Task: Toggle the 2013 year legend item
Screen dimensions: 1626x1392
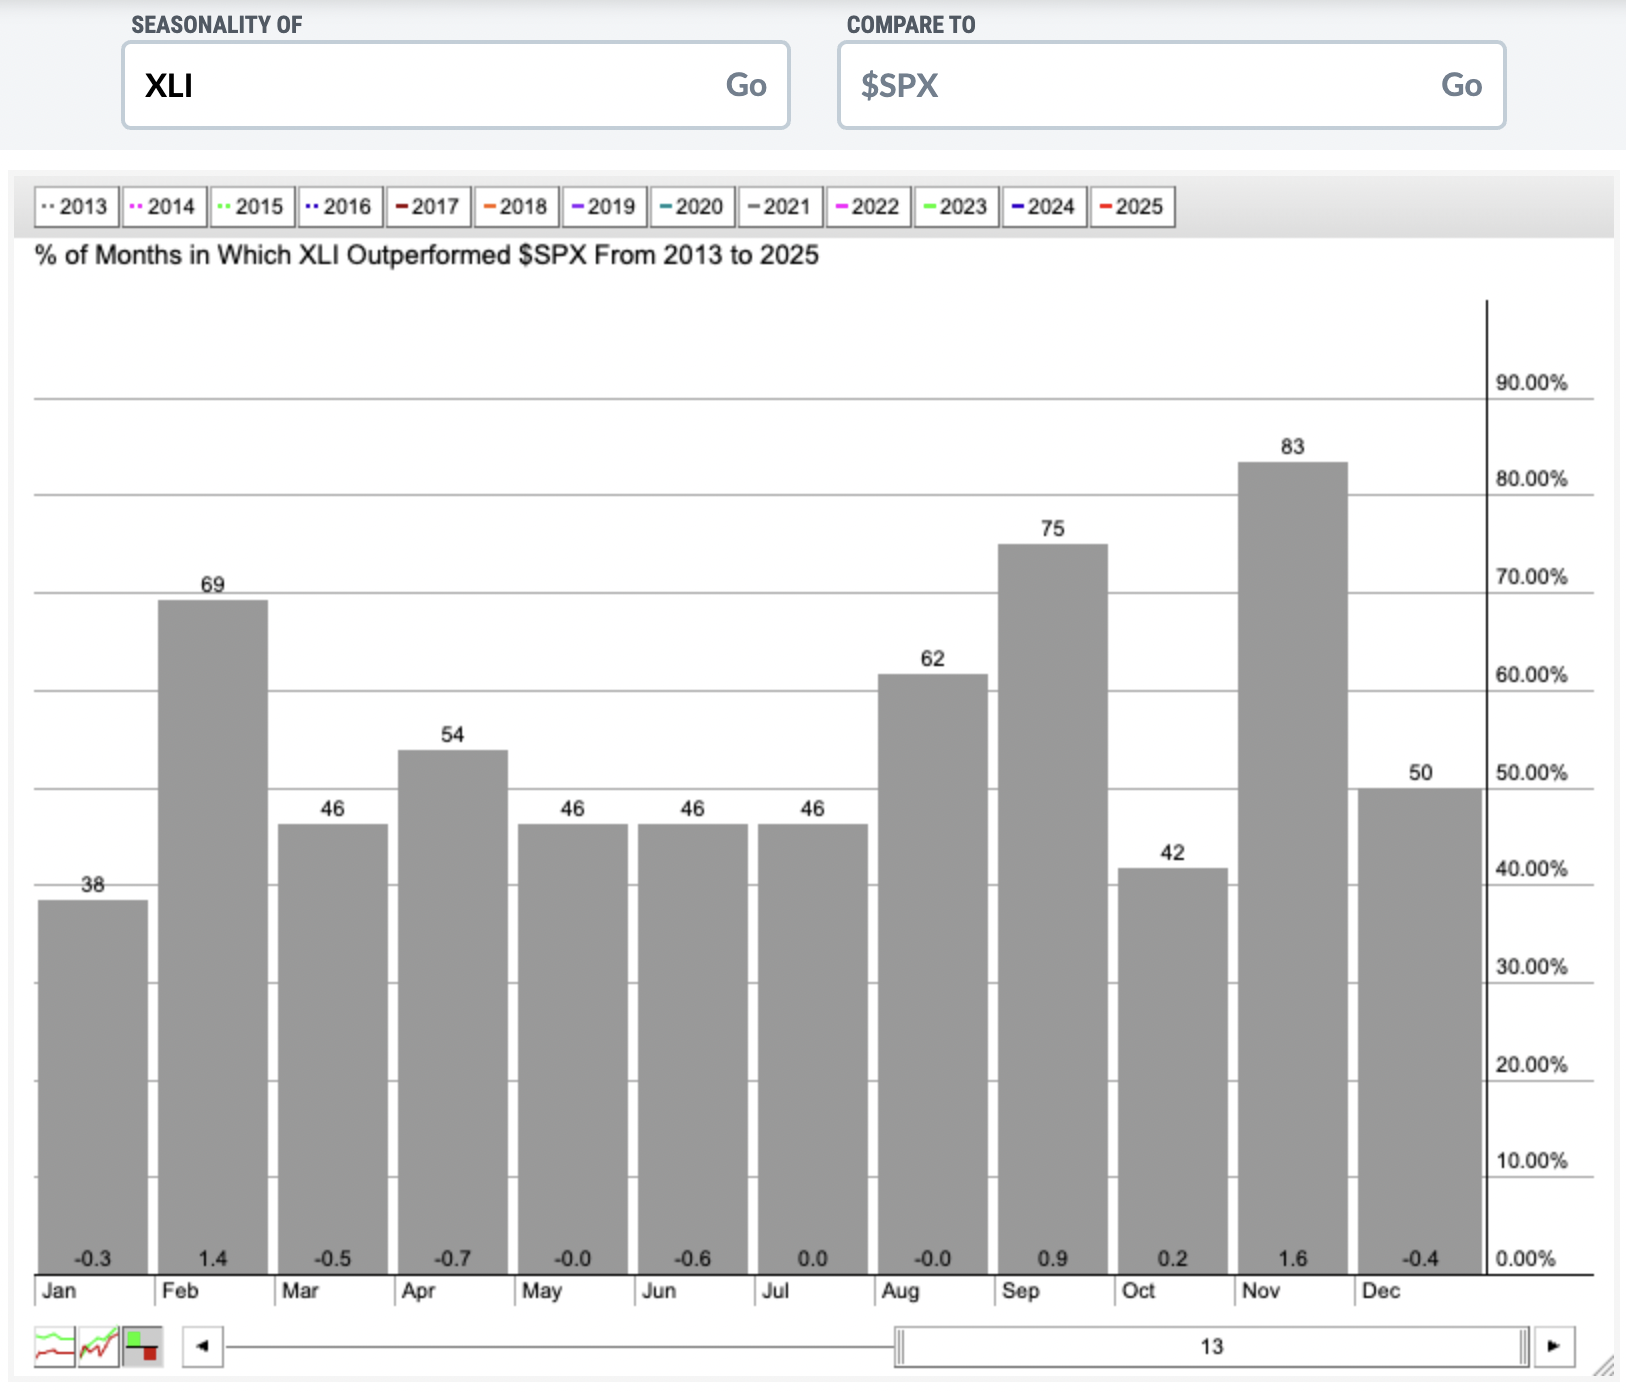Action: click(76, 207)
